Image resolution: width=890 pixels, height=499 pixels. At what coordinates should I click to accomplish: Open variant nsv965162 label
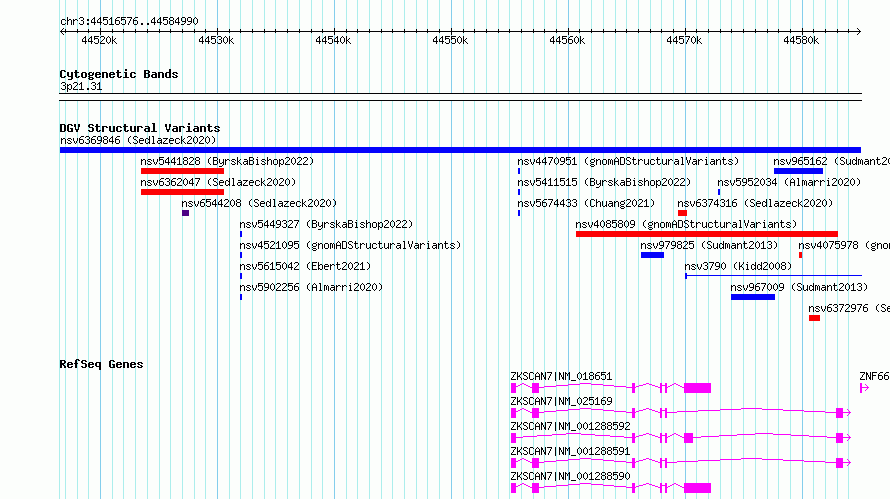pyautogui.click(x=831, y=161)
